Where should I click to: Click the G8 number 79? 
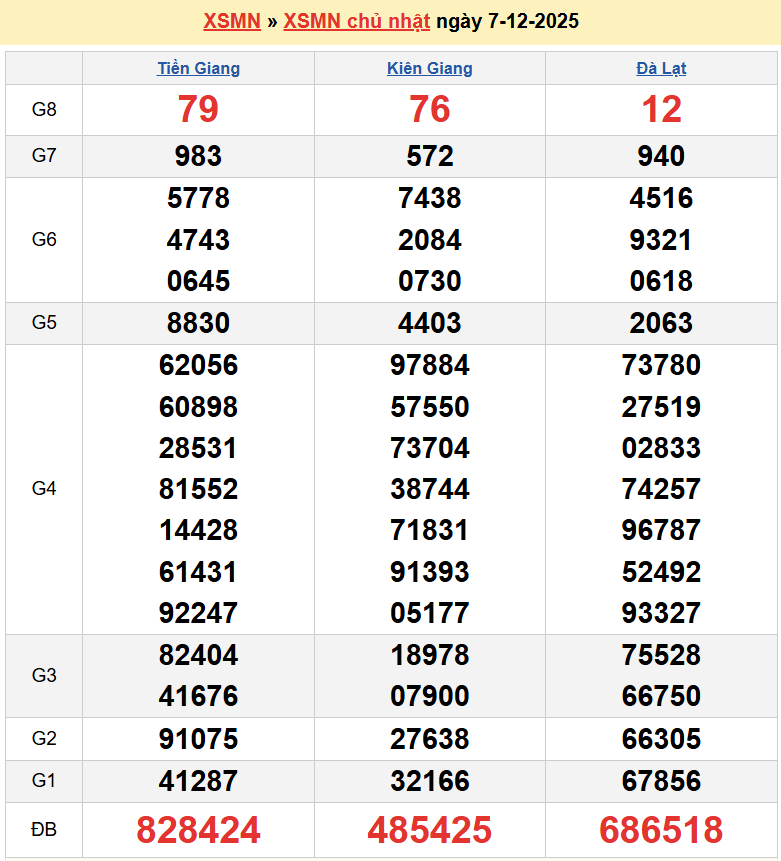click(x=198, y=109)
